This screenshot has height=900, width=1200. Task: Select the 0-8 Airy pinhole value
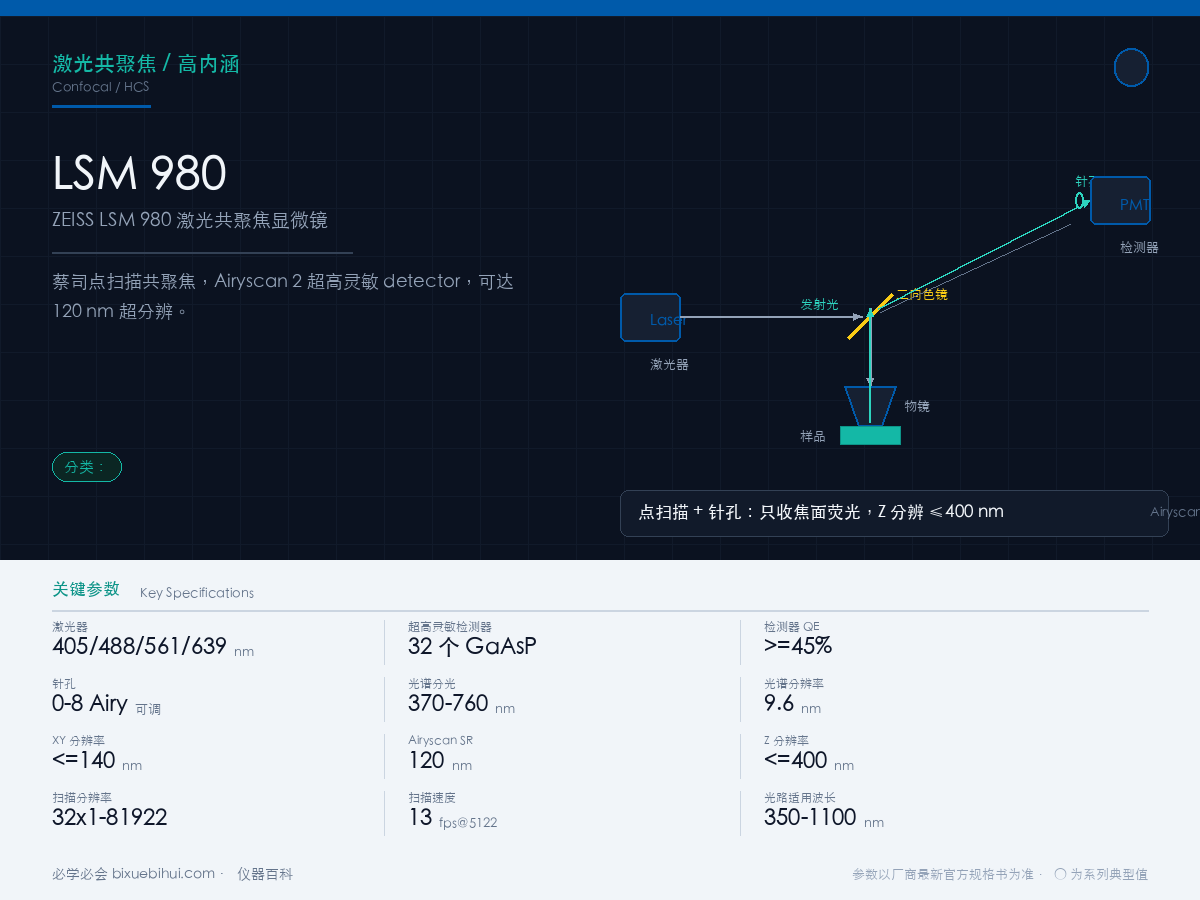(106, 704)
